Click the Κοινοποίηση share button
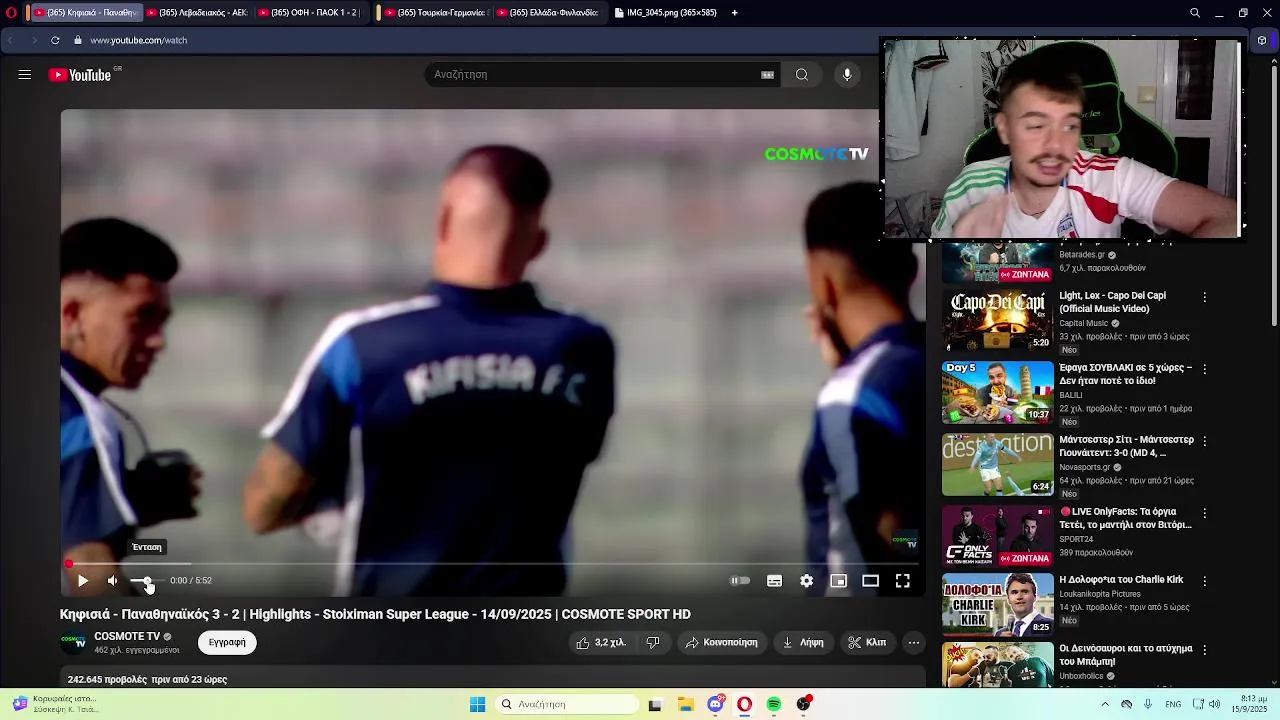Screen dimensions: 1280x720 point(721,642)
